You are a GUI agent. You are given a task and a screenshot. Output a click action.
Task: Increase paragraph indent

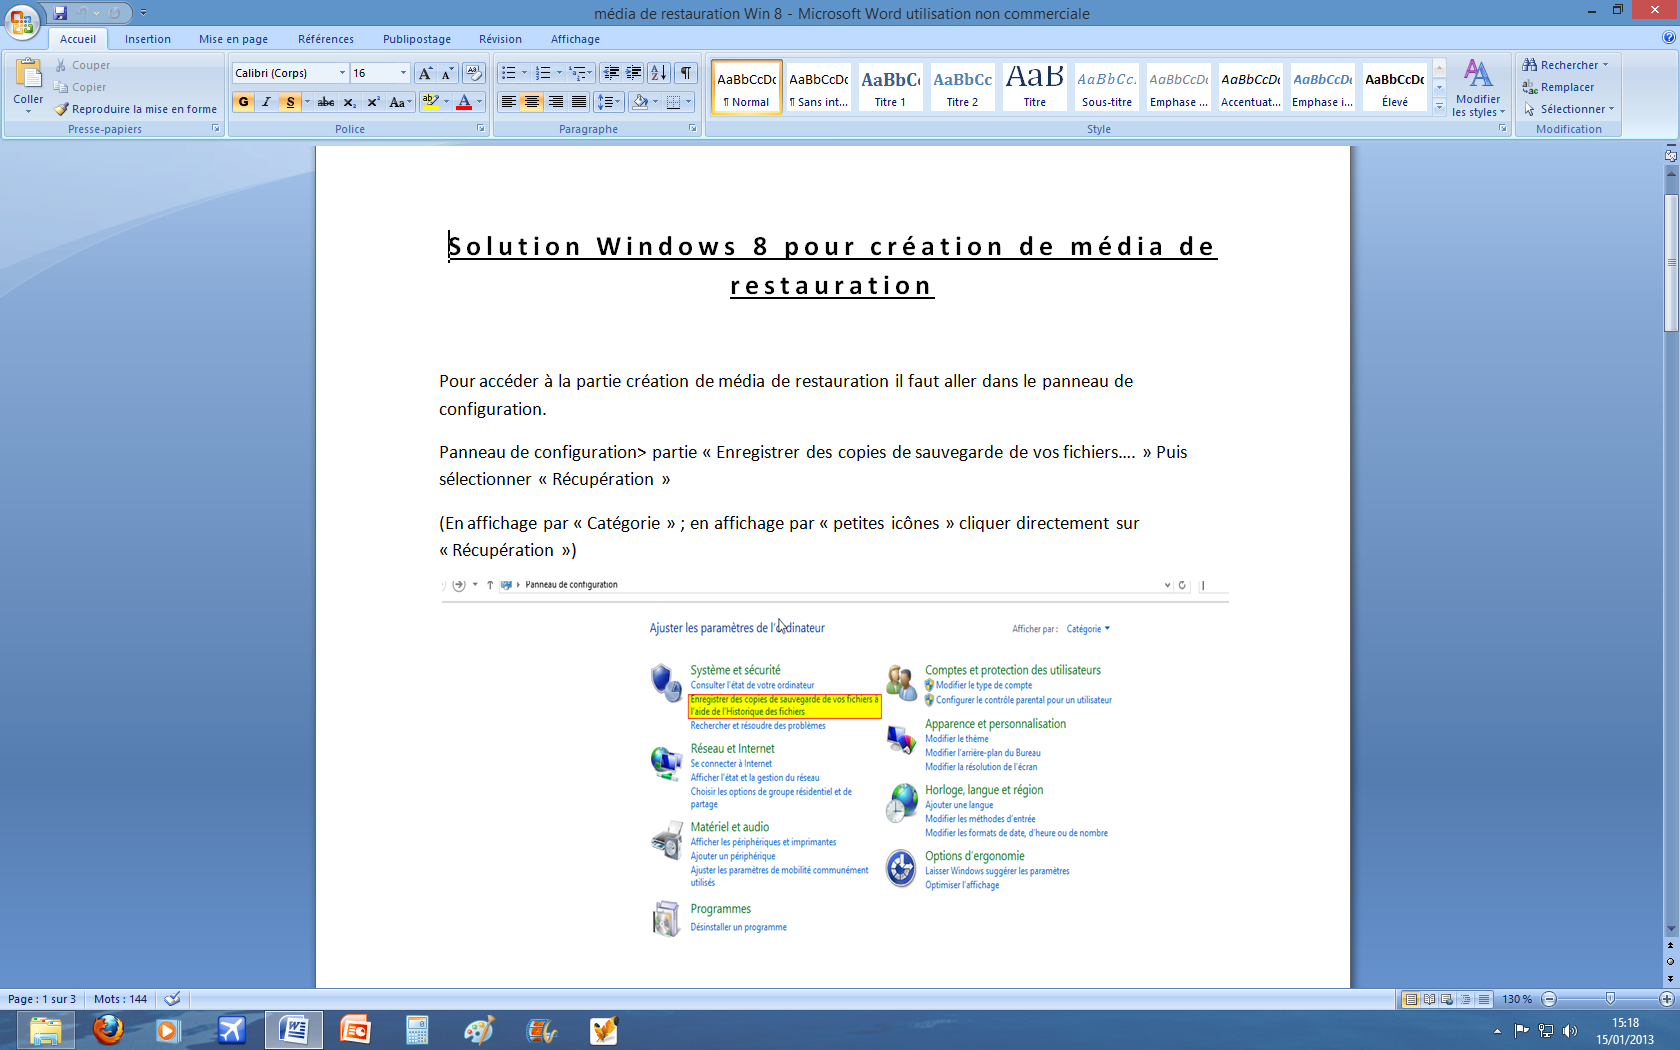click(633, 73)
